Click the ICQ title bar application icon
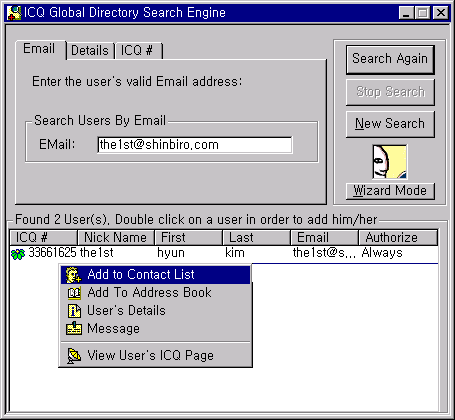Screen dimensions: 455x420 14,13
